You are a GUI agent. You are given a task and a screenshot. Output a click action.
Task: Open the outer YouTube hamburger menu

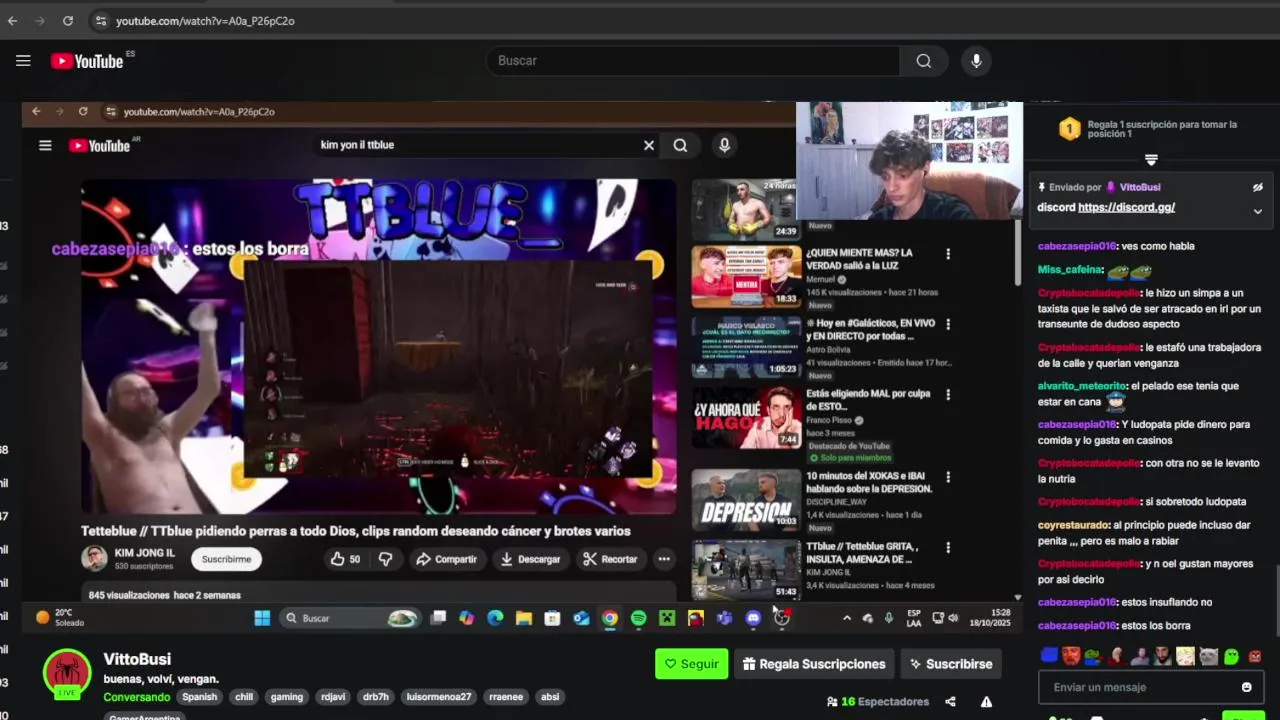(x=23, y=61)
